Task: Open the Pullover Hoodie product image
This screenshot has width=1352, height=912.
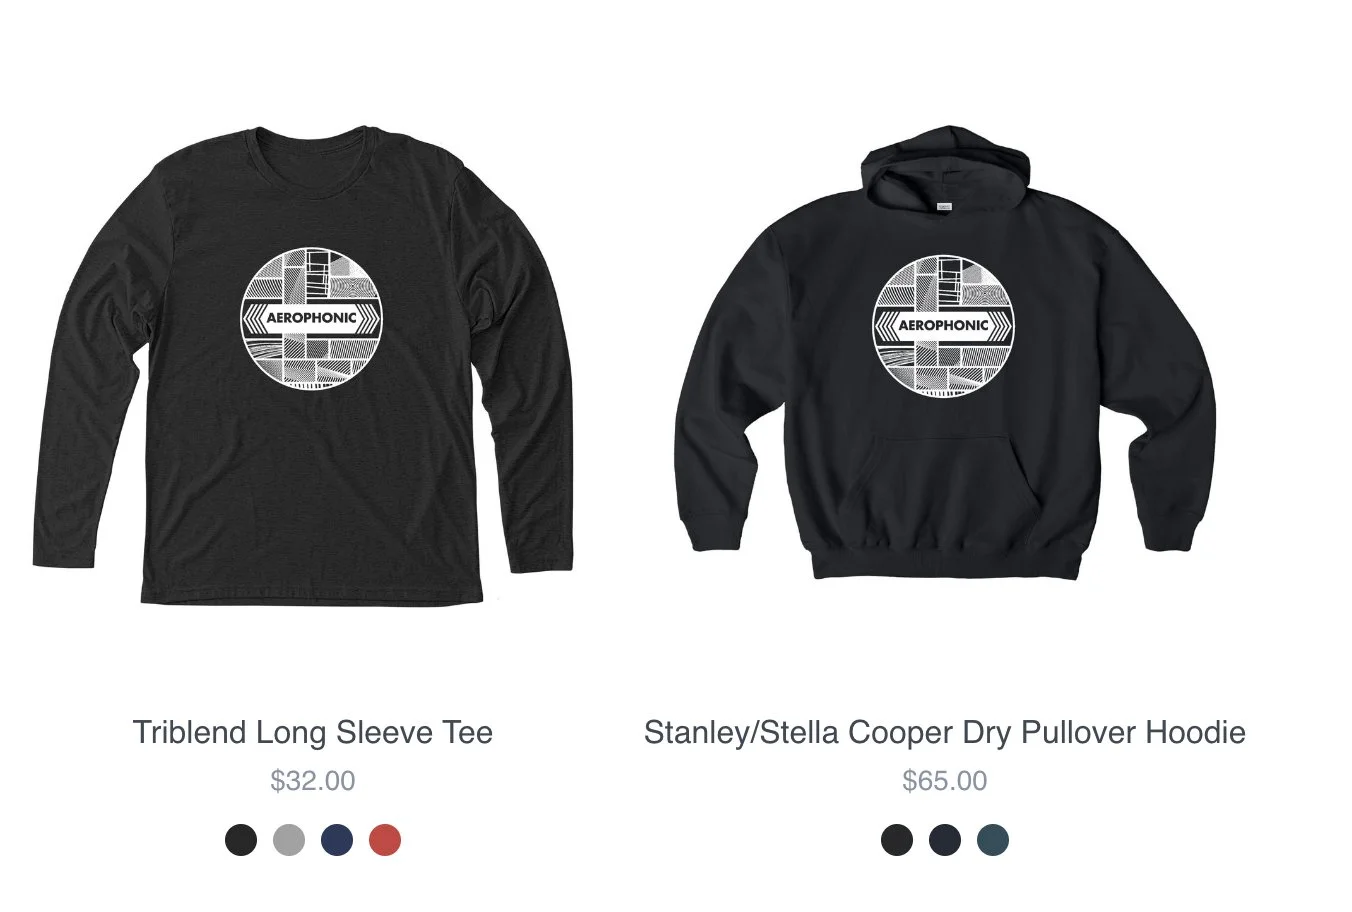Action: pos(945,352)
